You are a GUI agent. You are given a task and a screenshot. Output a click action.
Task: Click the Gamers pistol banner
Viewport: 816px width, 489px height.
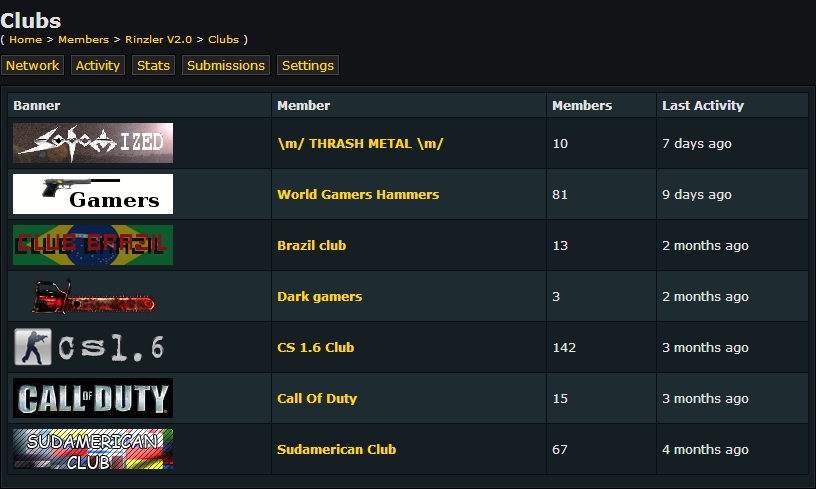93,194
